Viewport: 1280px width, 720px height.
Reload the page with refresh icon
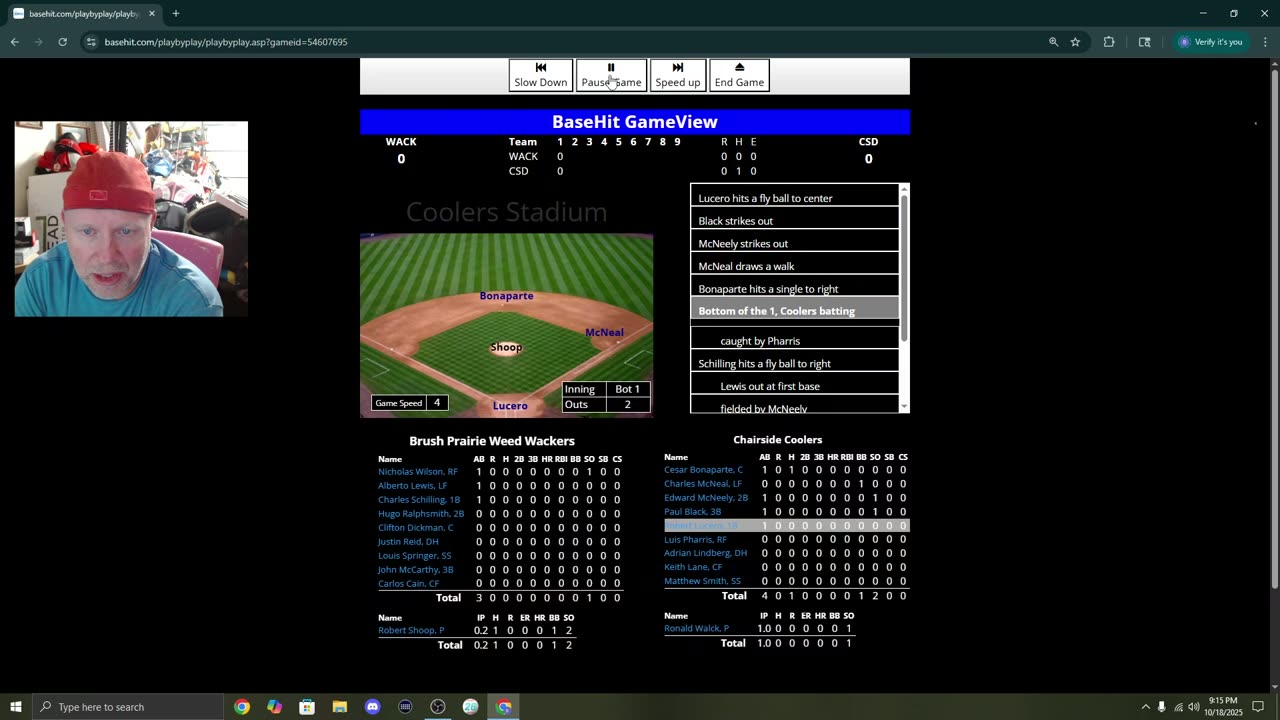62,42
